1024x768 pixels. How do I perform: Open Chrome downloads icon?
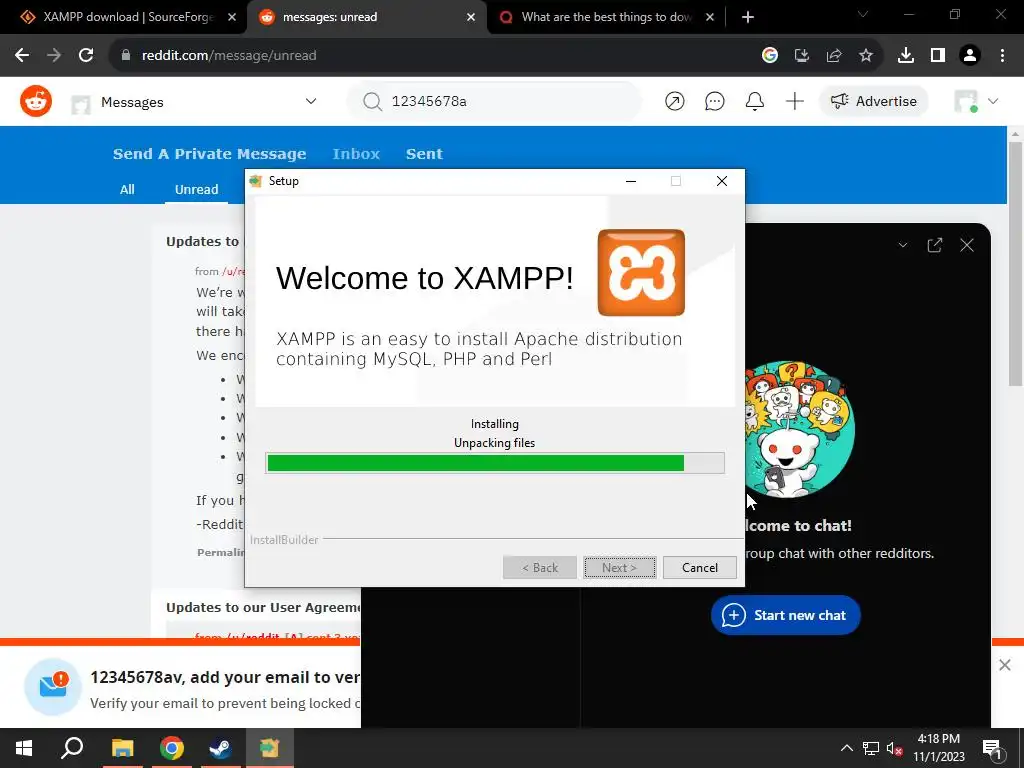906,56
